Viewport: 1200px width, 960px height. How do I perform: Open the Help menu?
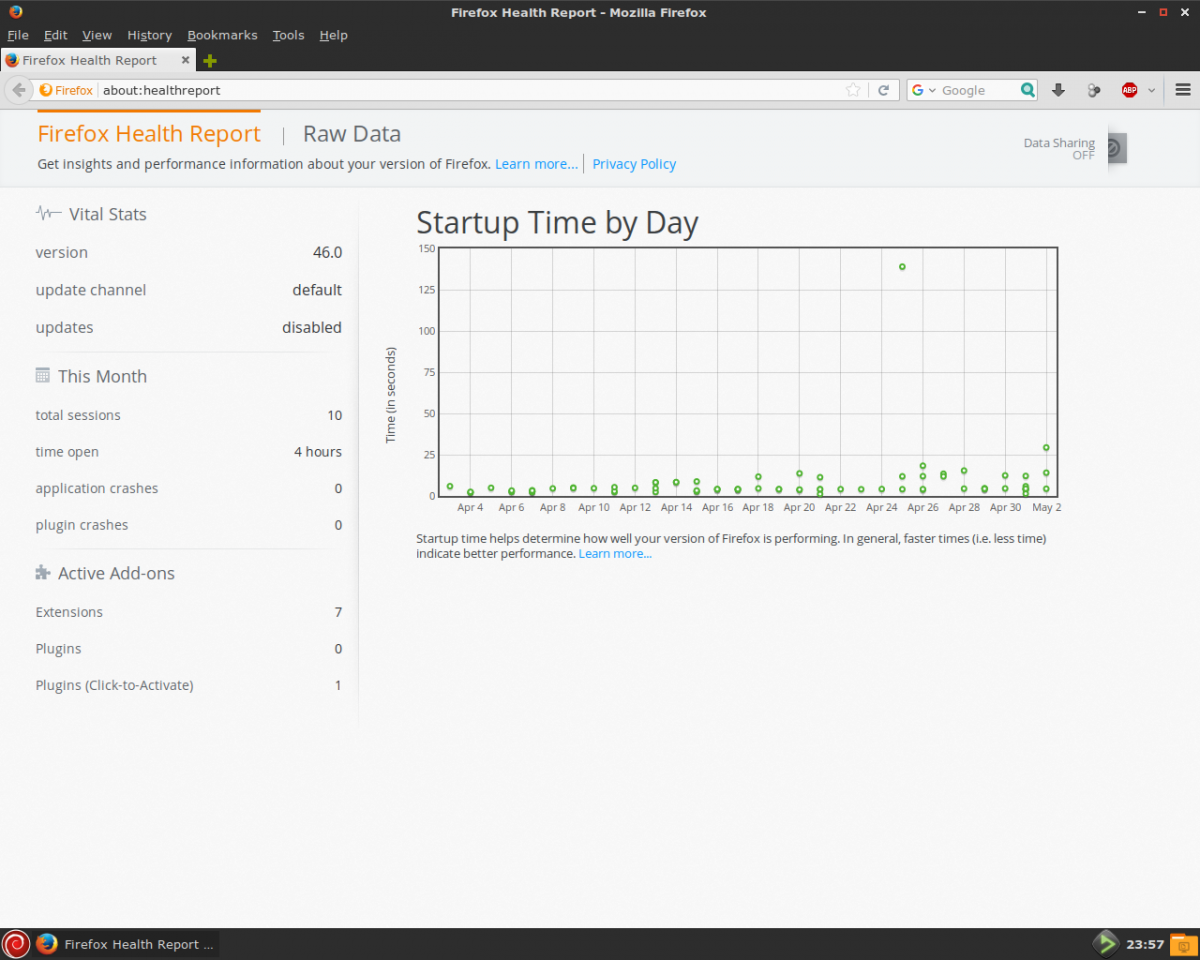[334, 35]
